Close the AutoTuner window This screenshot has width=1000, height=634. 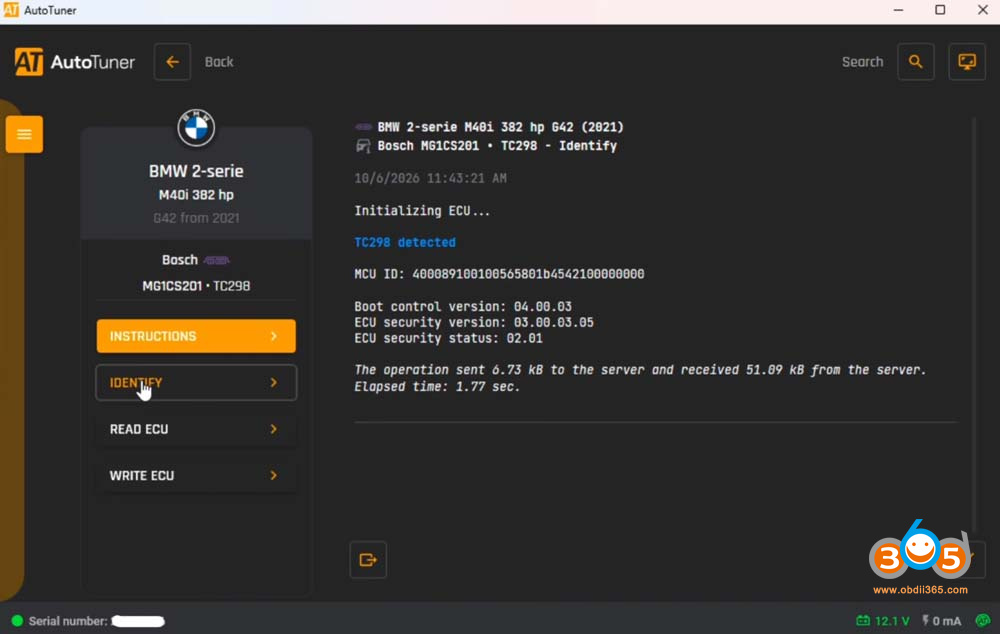click(x=983, y=10)
